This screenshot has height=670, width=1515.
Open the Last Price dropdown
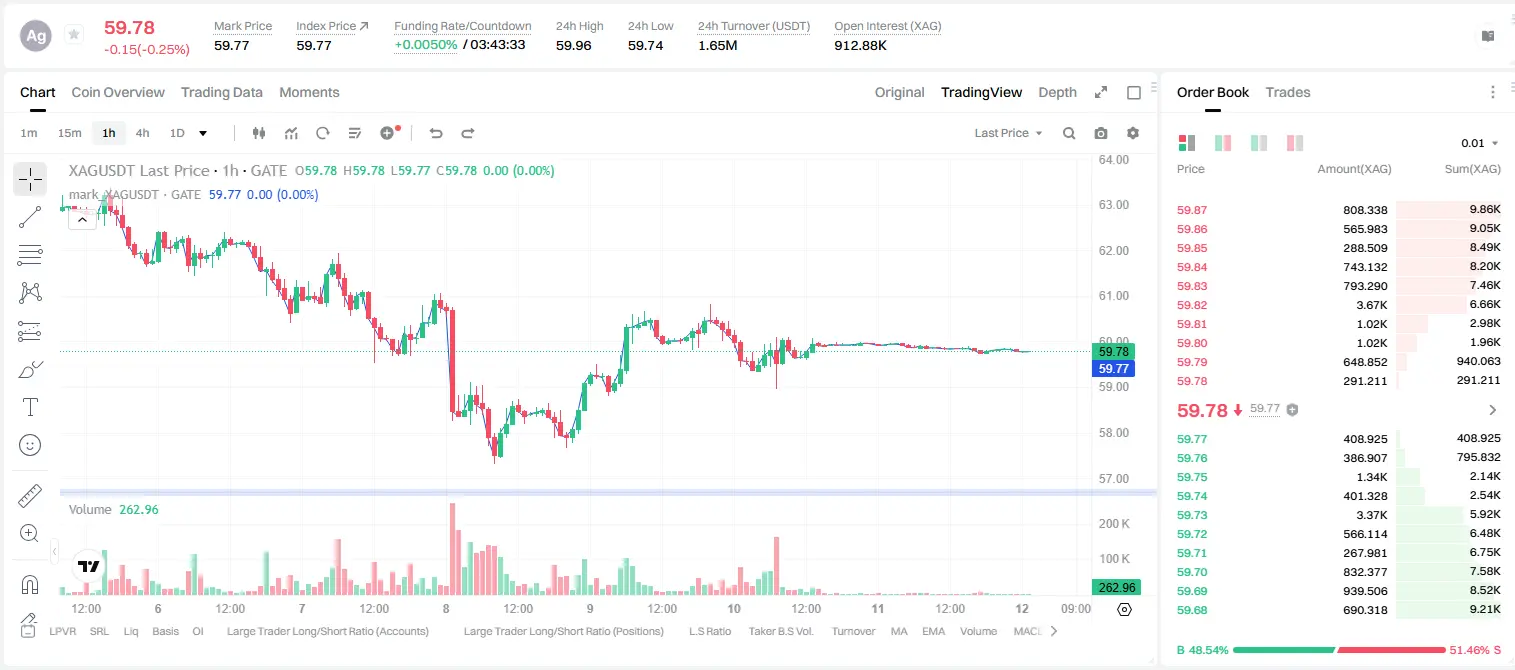click(x=1008, y=133)
